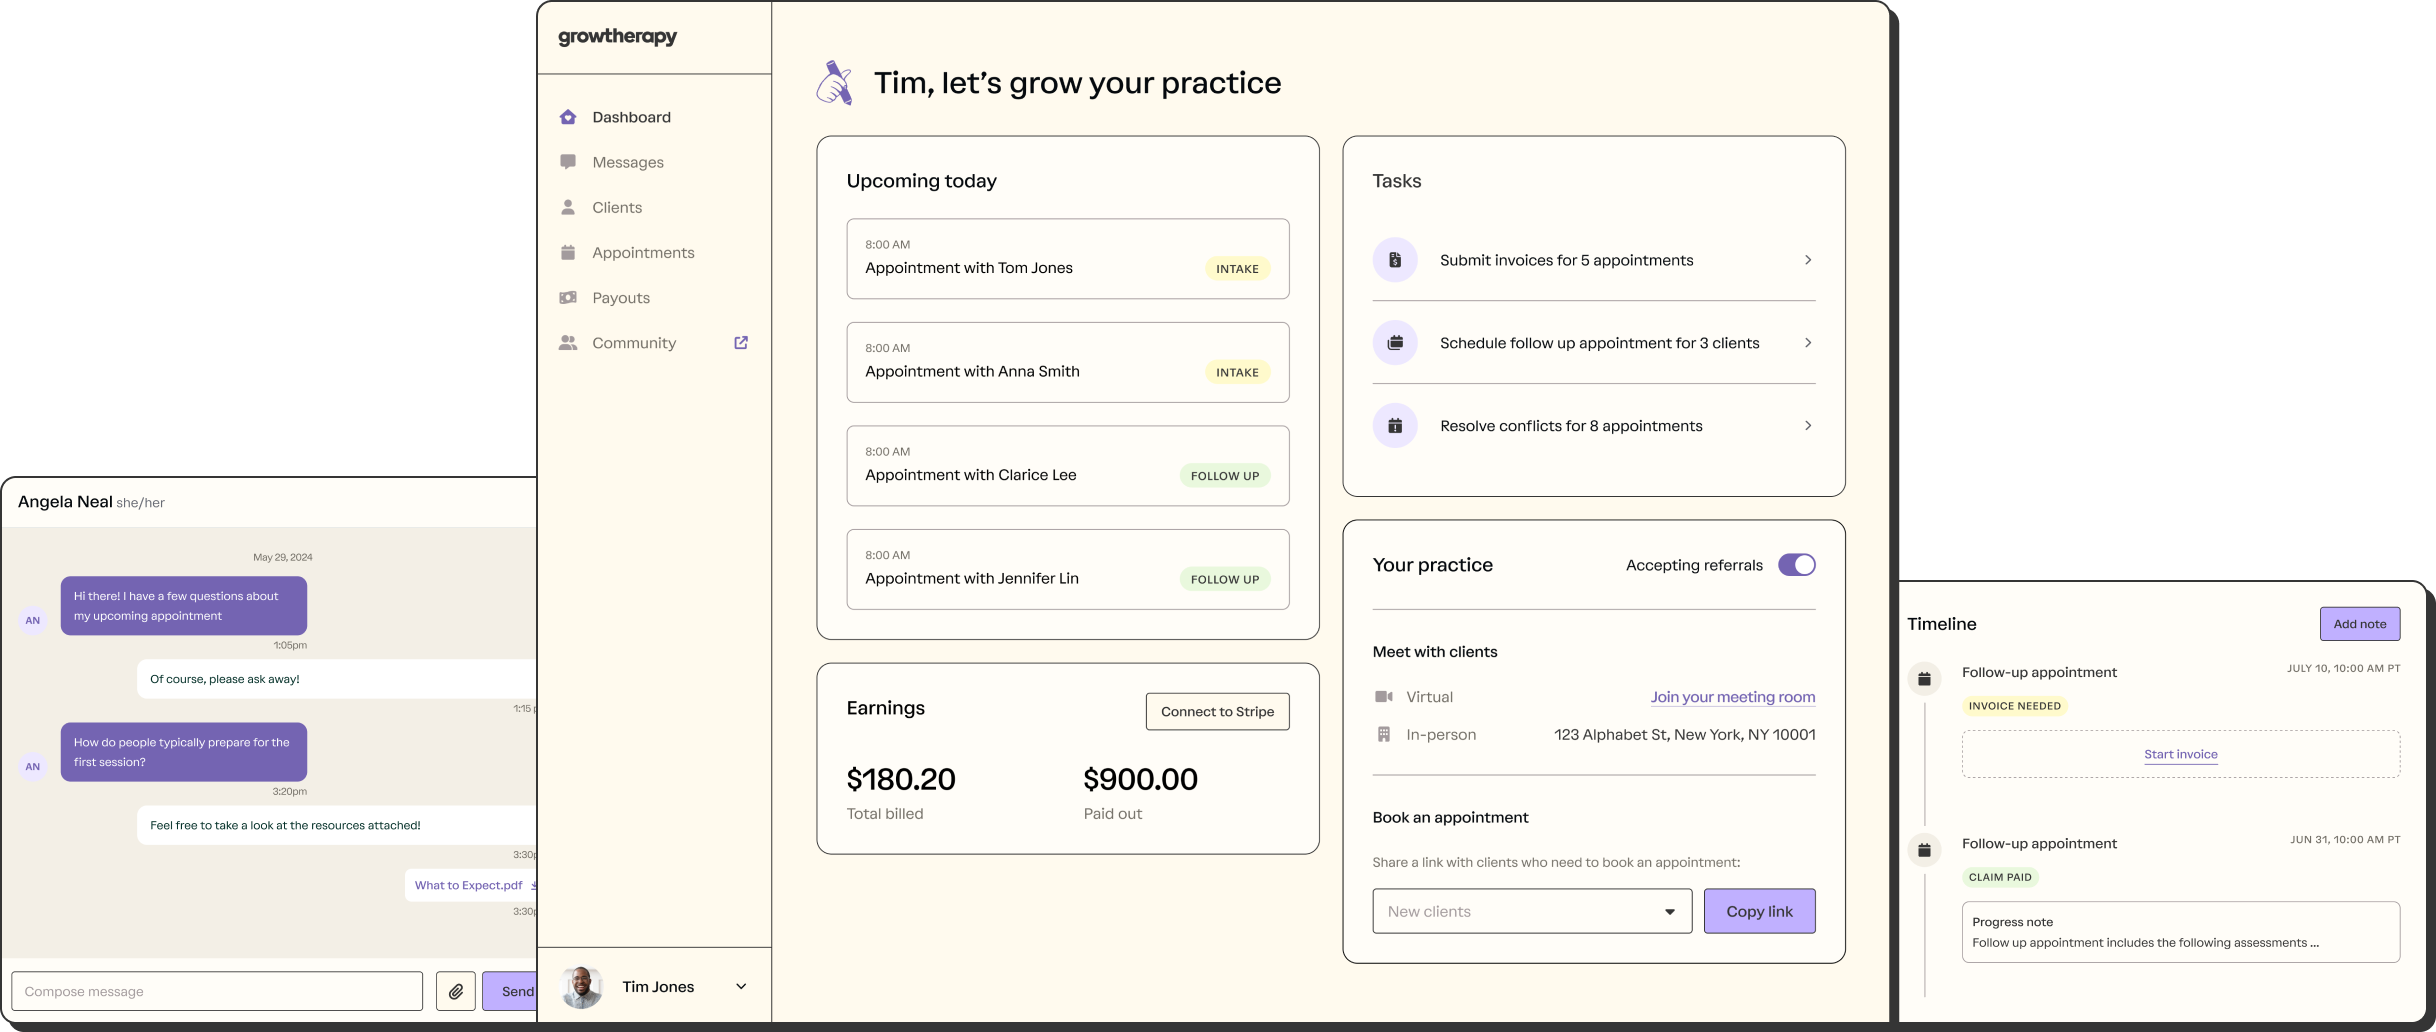Screen dimensions: 2436x1032
Task: Click the pencil hand logo icon
Action: click(x=835, y=83)
